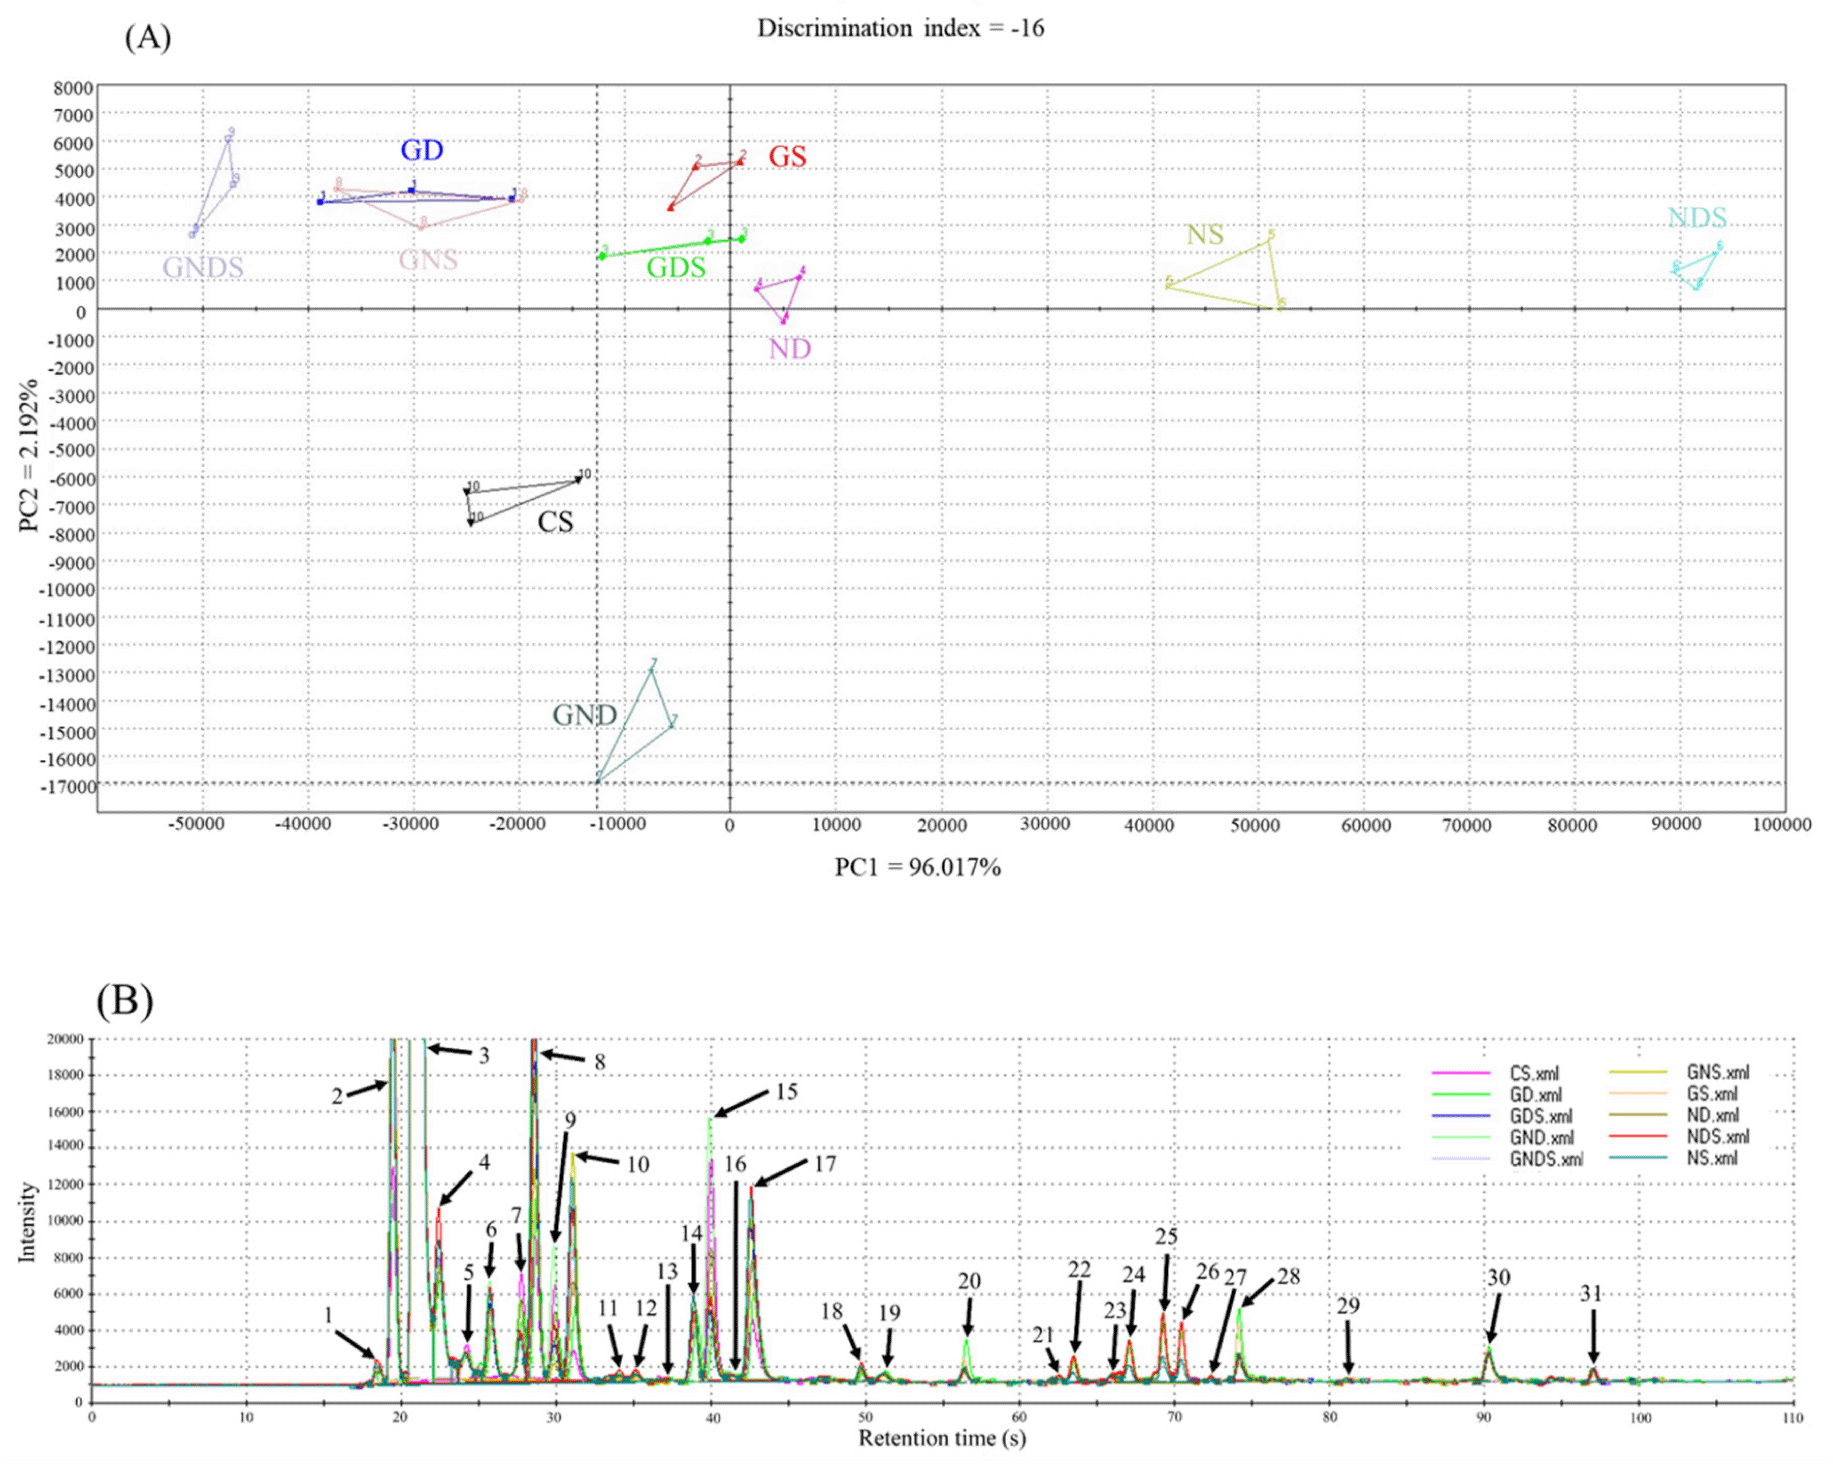
Task: Select peak number label 31
Action: pyautogui.click(x=1591, y=1293)
